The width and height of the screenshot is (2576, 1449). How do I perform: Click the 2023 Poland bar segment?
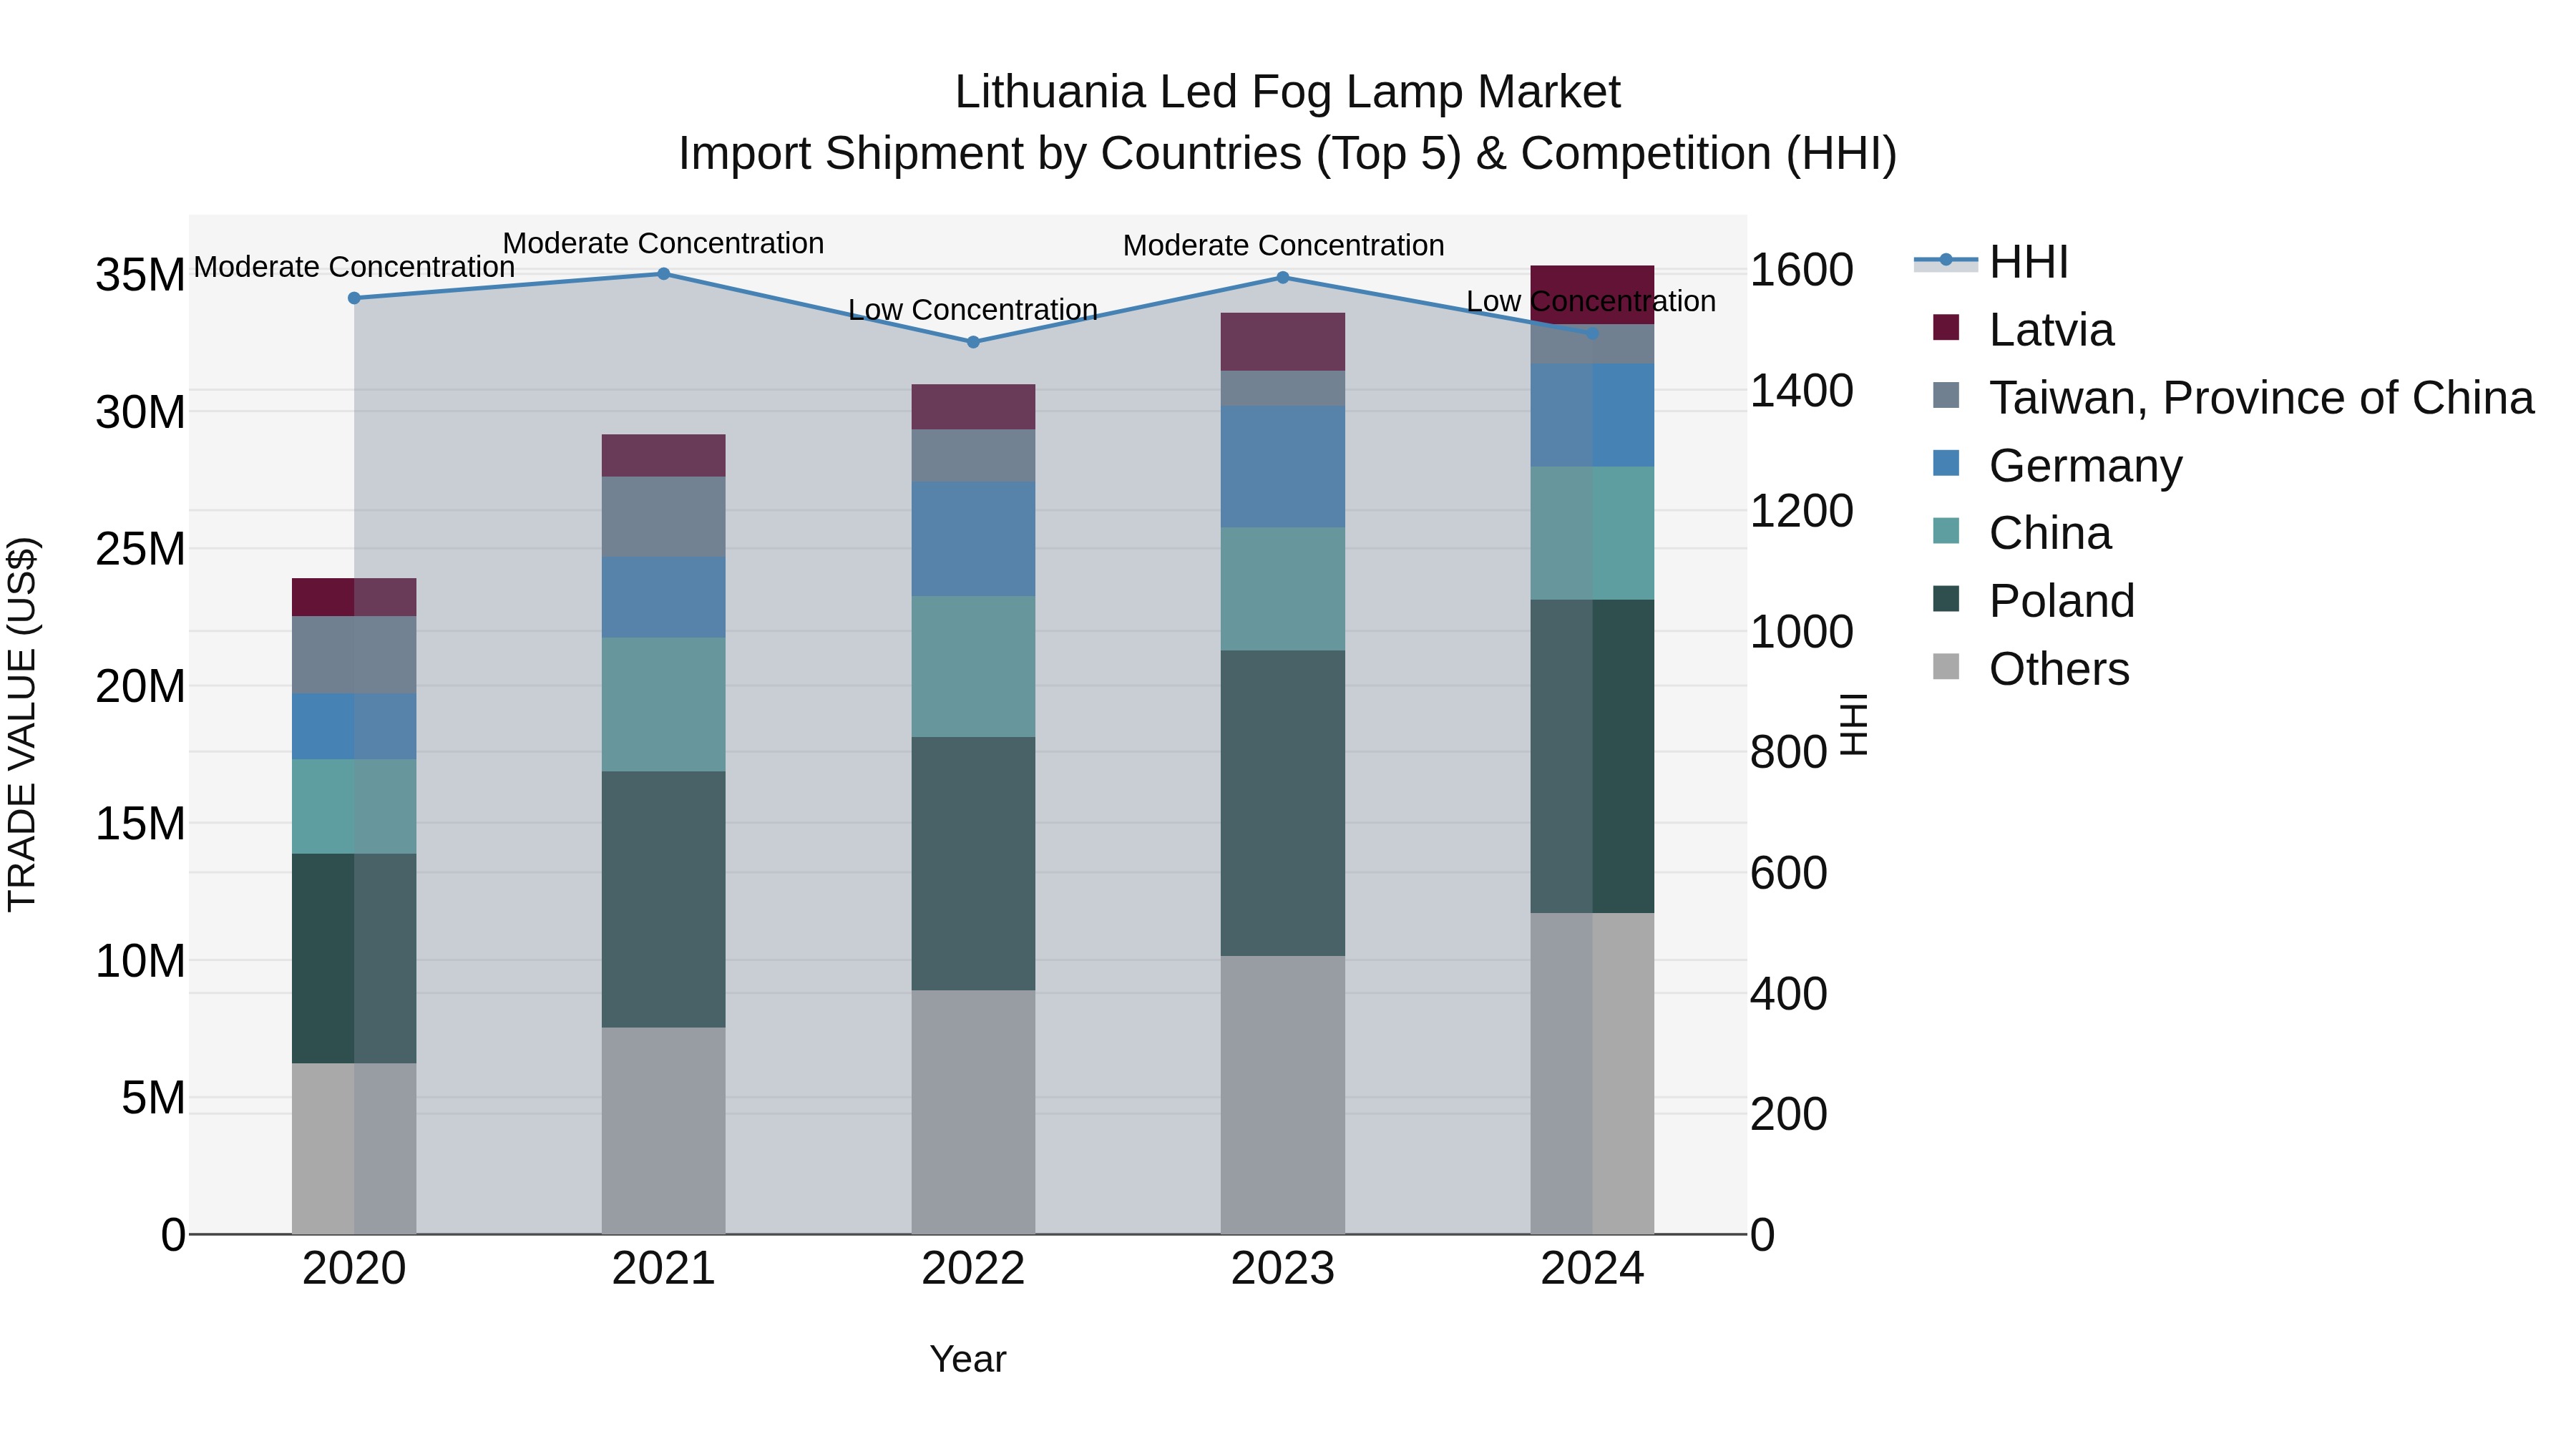point(1283,803)
